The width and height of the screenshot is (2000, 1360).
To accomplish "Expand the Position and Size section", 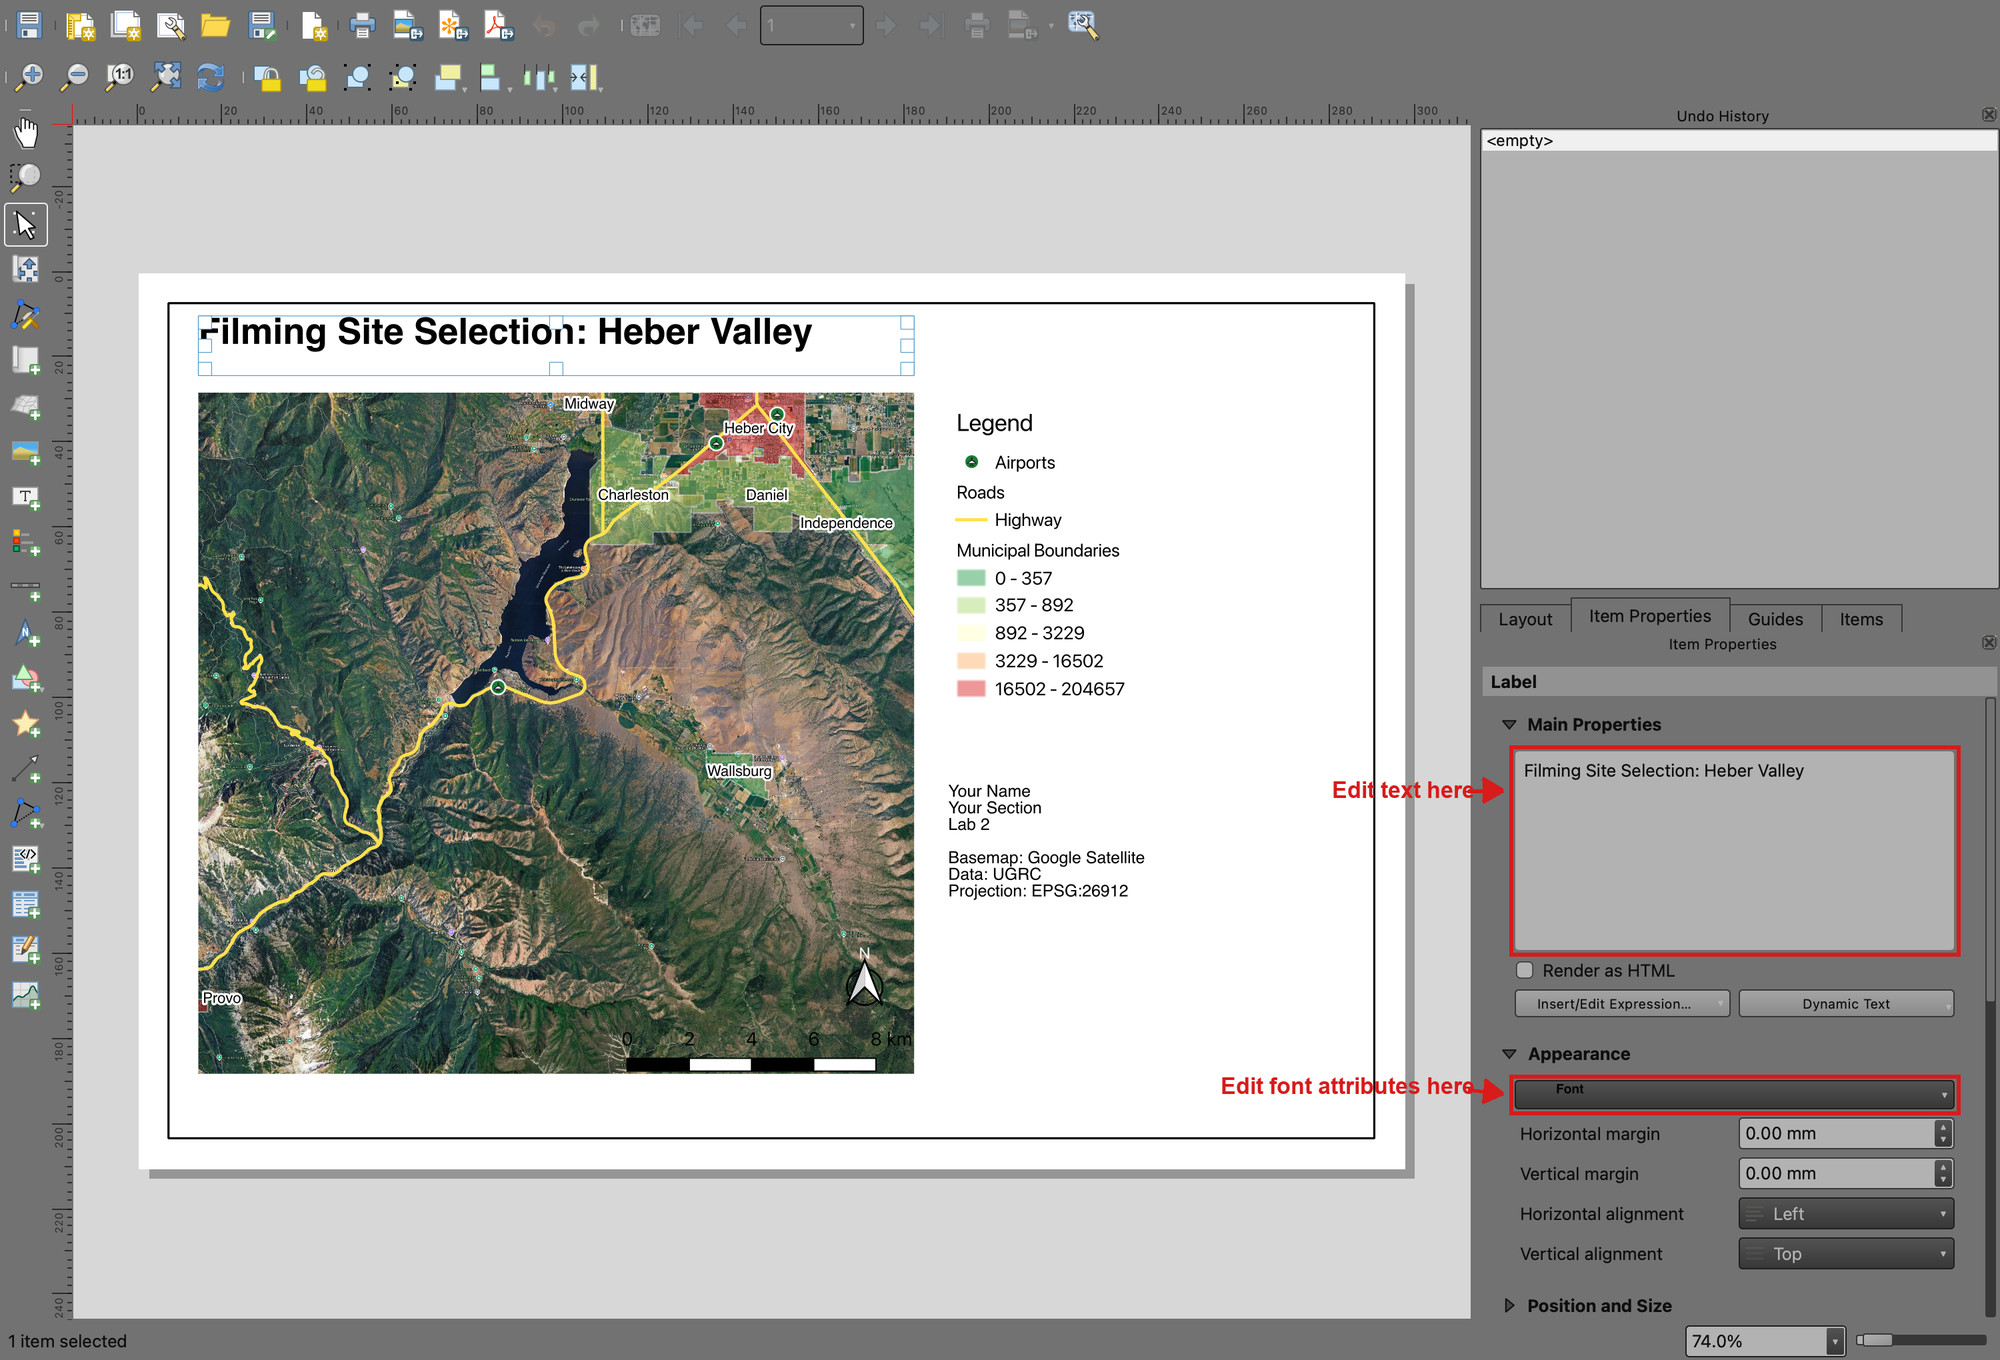I will pyautogui.click(x=1510, y=1306).
